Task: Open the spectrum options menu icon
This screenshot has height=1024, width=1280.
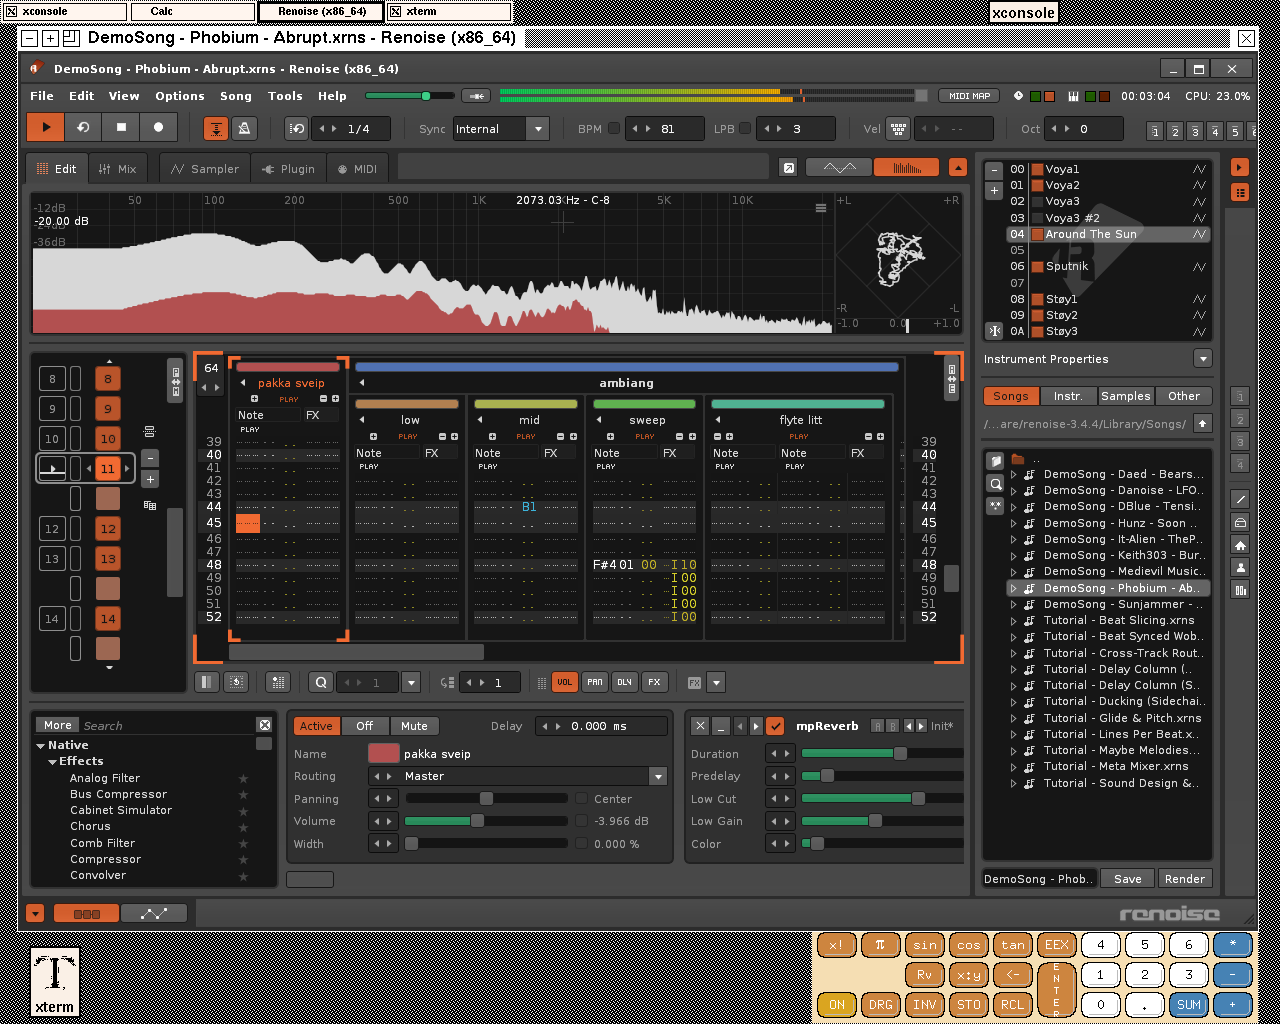Action: tap(821, 208)
